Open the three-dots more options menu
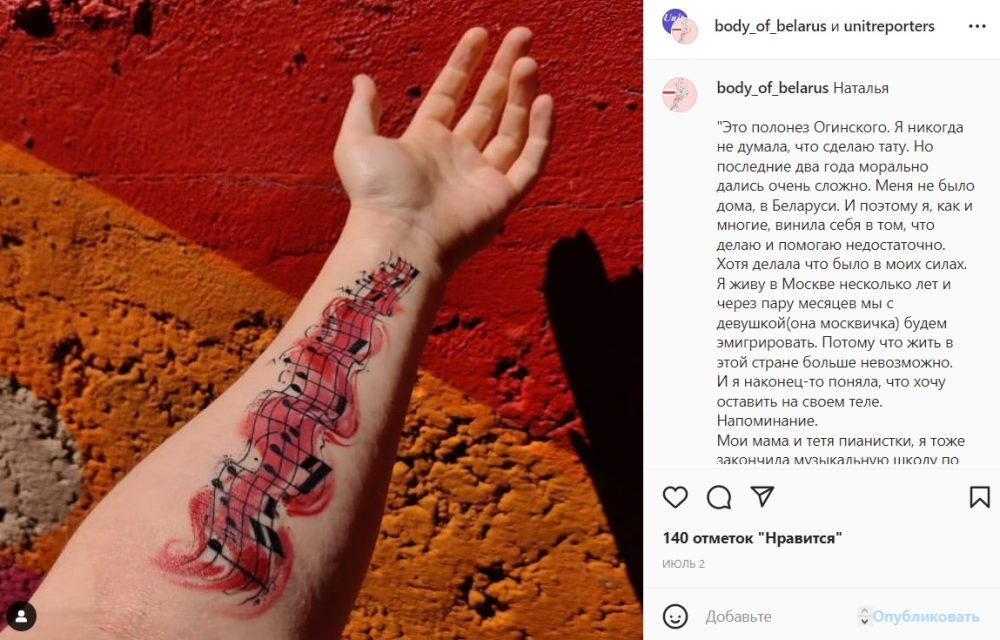1000x640 pixels. tap(977, 26)
